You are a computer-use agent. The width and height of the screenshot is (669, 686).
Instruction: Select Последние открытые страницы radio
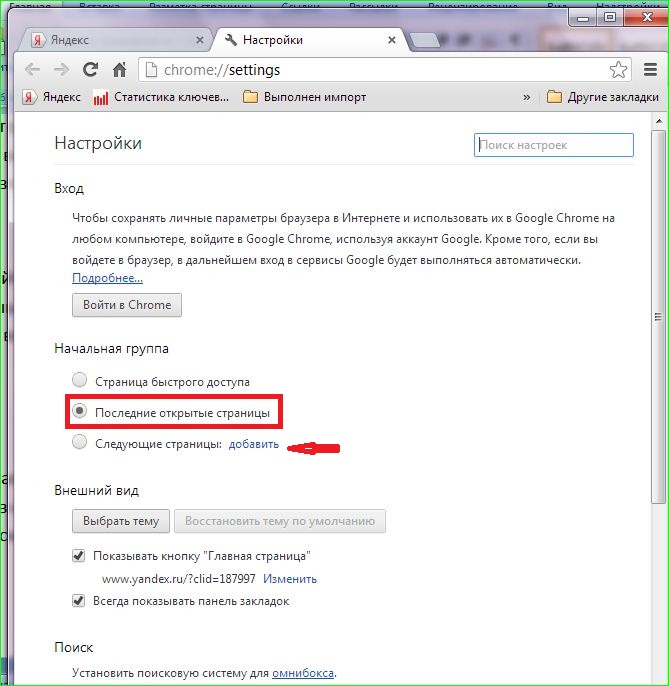(79, 411)
